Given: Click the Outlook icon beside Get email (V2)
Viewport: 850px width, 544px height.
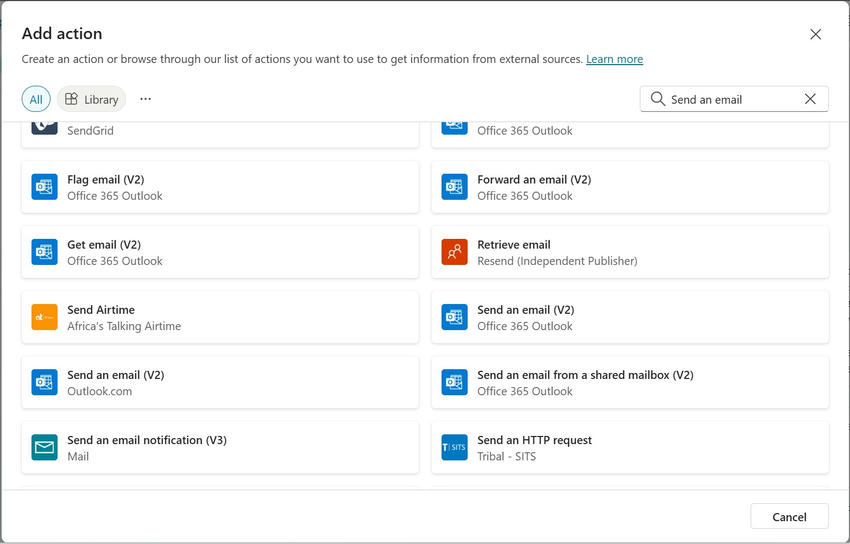Looking at the screenshot, I should click(44, 252).
